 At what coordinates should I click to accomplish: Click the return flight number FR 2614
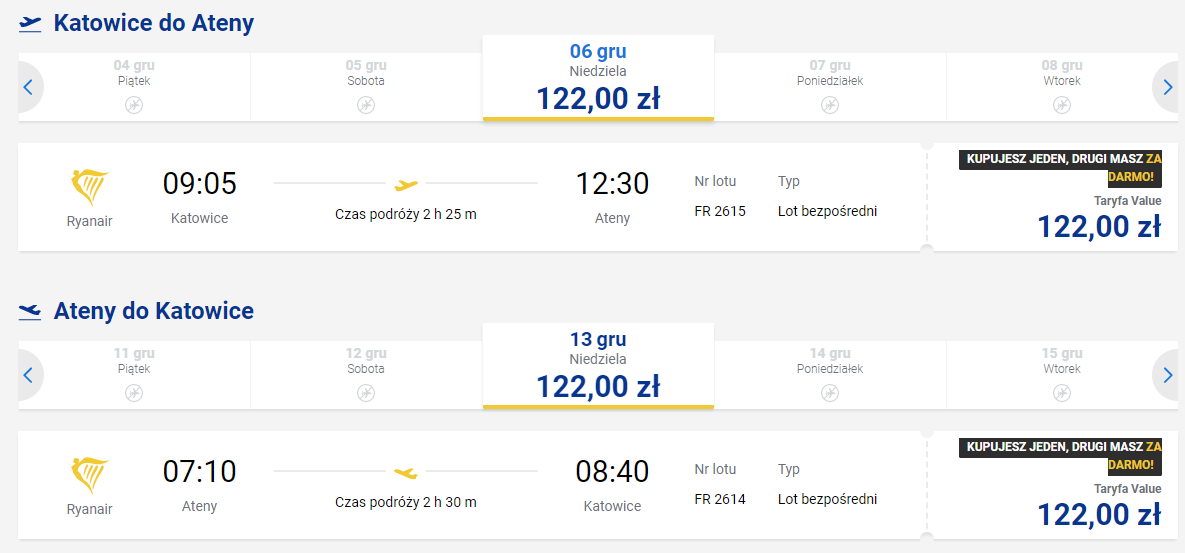point(720,499)
